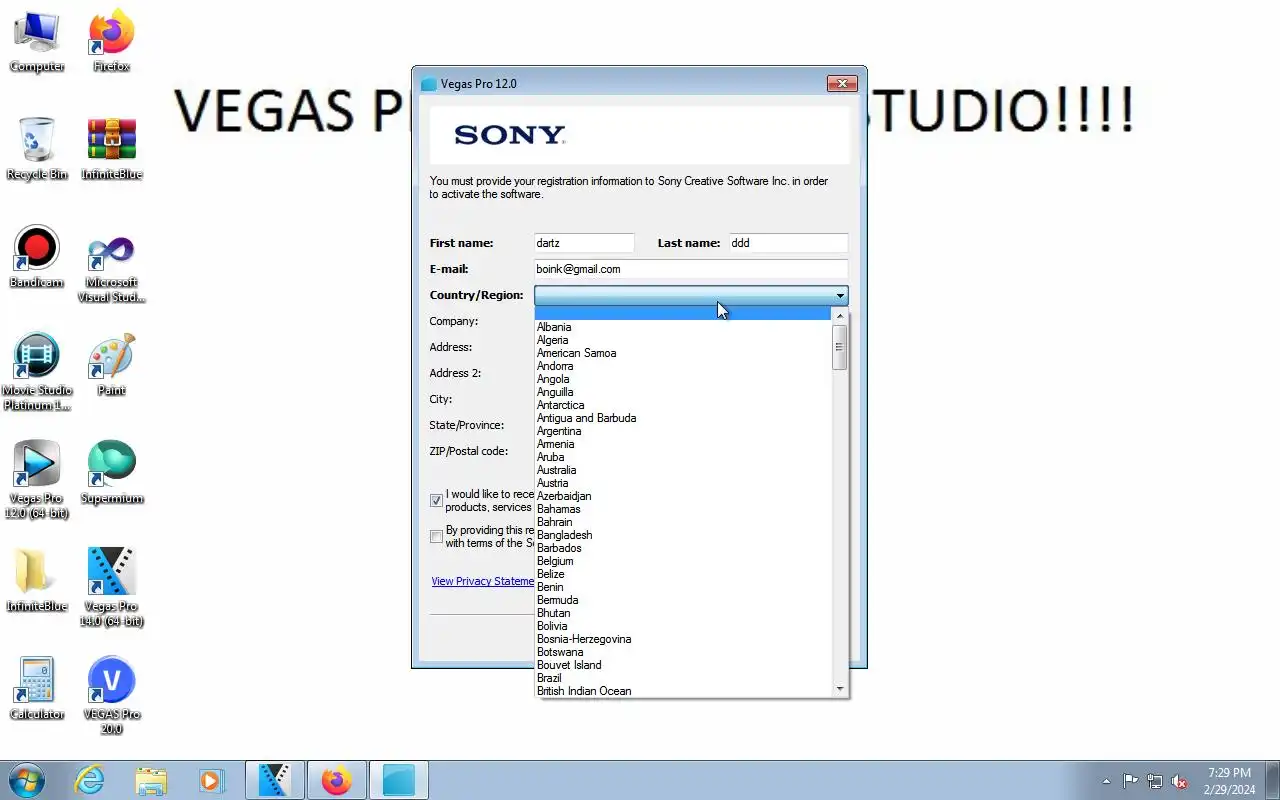Select Algeria from the country list
Screen dimensions: 1280x800
point(683,340)
